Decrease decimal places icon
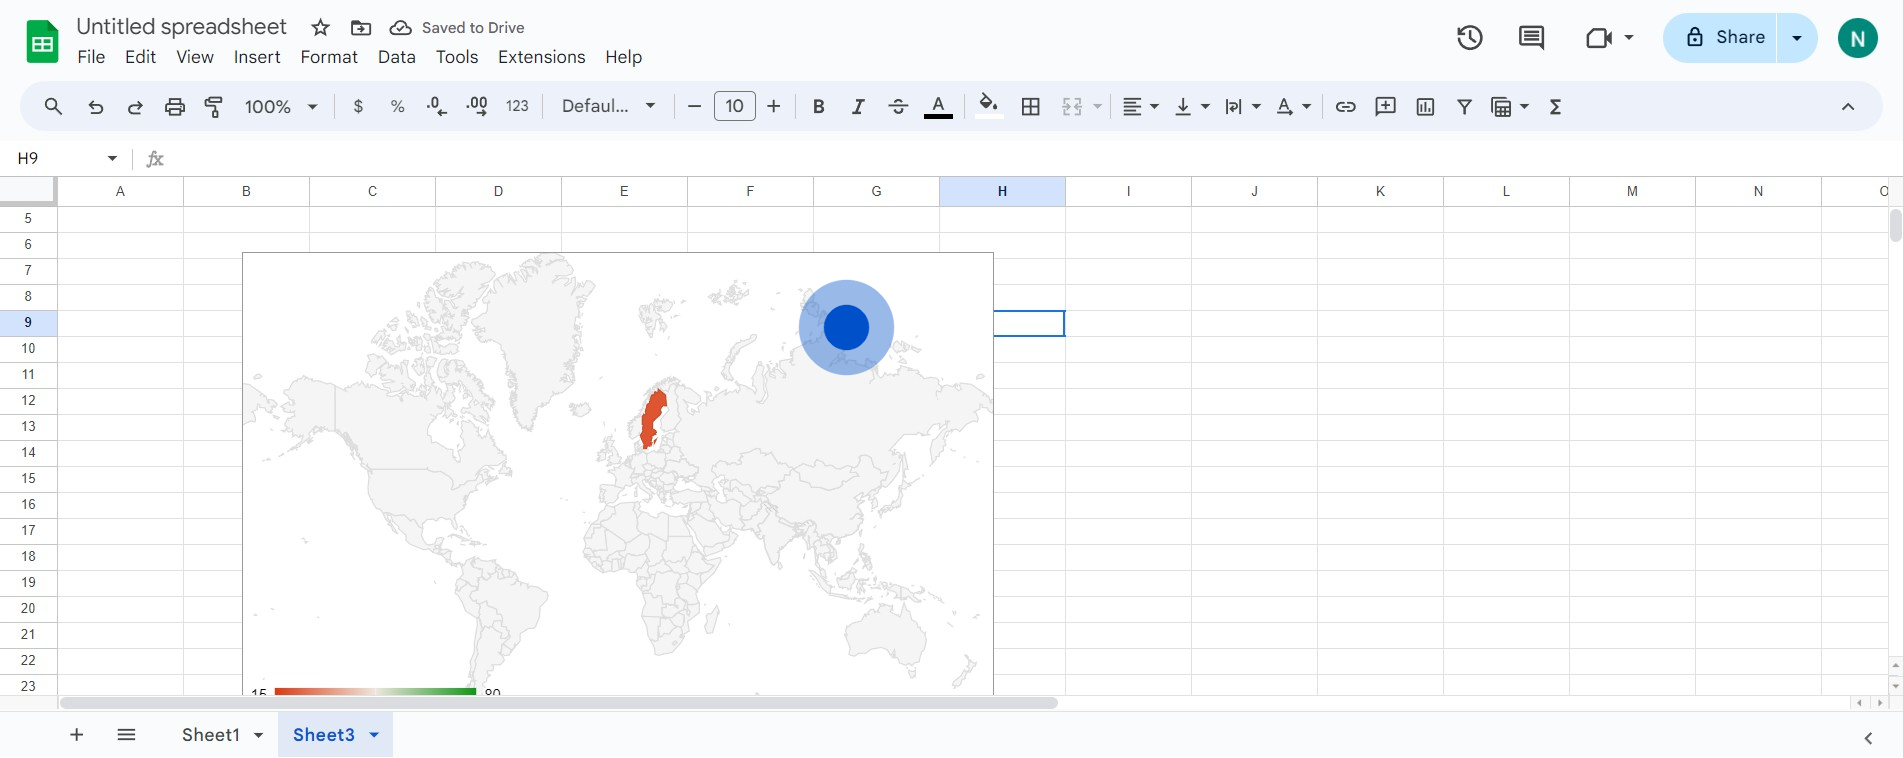The height and width of the screenshot is (758, 1903). pyautogui.click(x=437, y=106)
